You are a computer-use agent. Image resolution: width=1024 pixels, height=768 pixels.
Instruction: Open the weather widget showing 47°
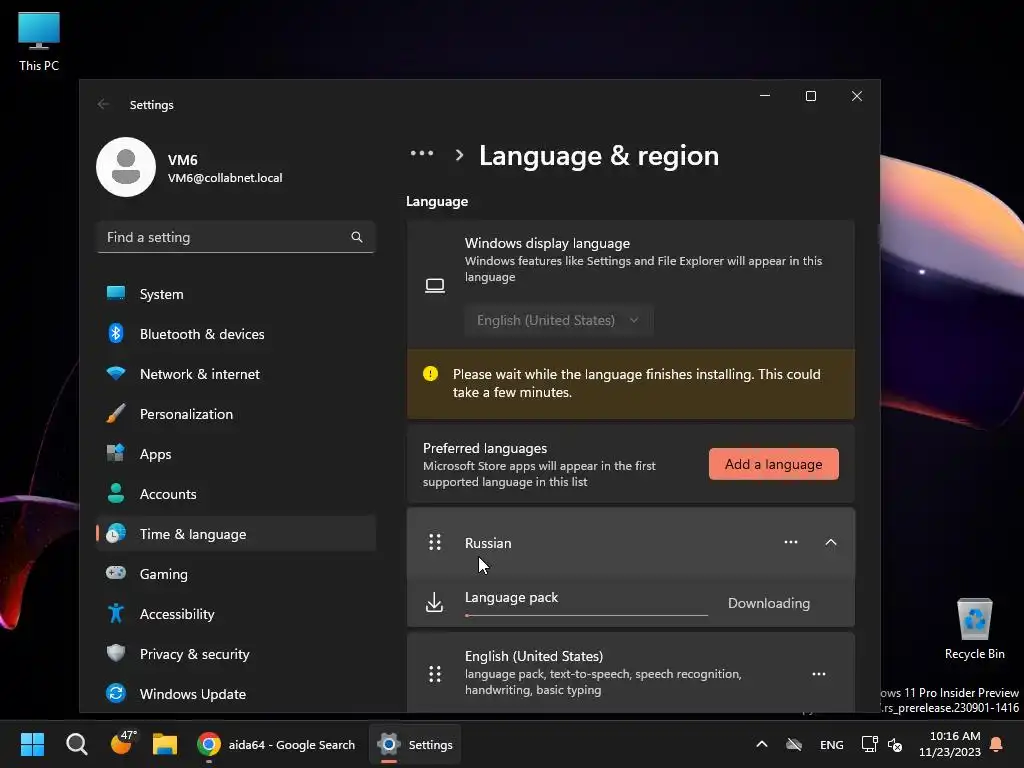pos(122,743)
